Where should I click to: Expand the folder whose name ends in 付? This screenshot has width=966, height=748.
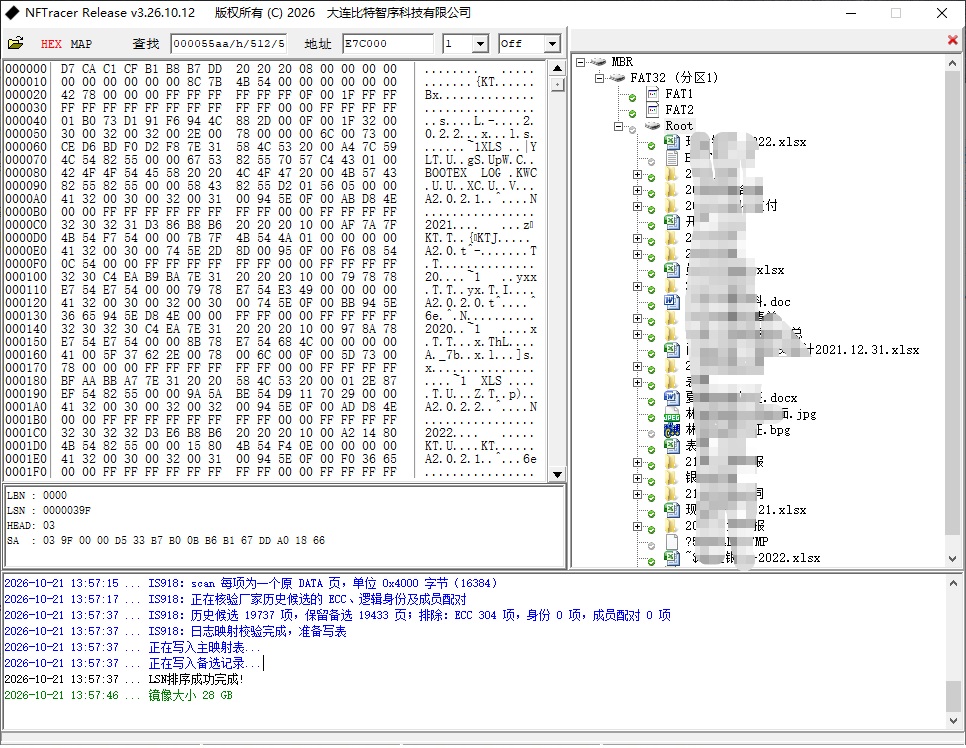pos(638,206)
